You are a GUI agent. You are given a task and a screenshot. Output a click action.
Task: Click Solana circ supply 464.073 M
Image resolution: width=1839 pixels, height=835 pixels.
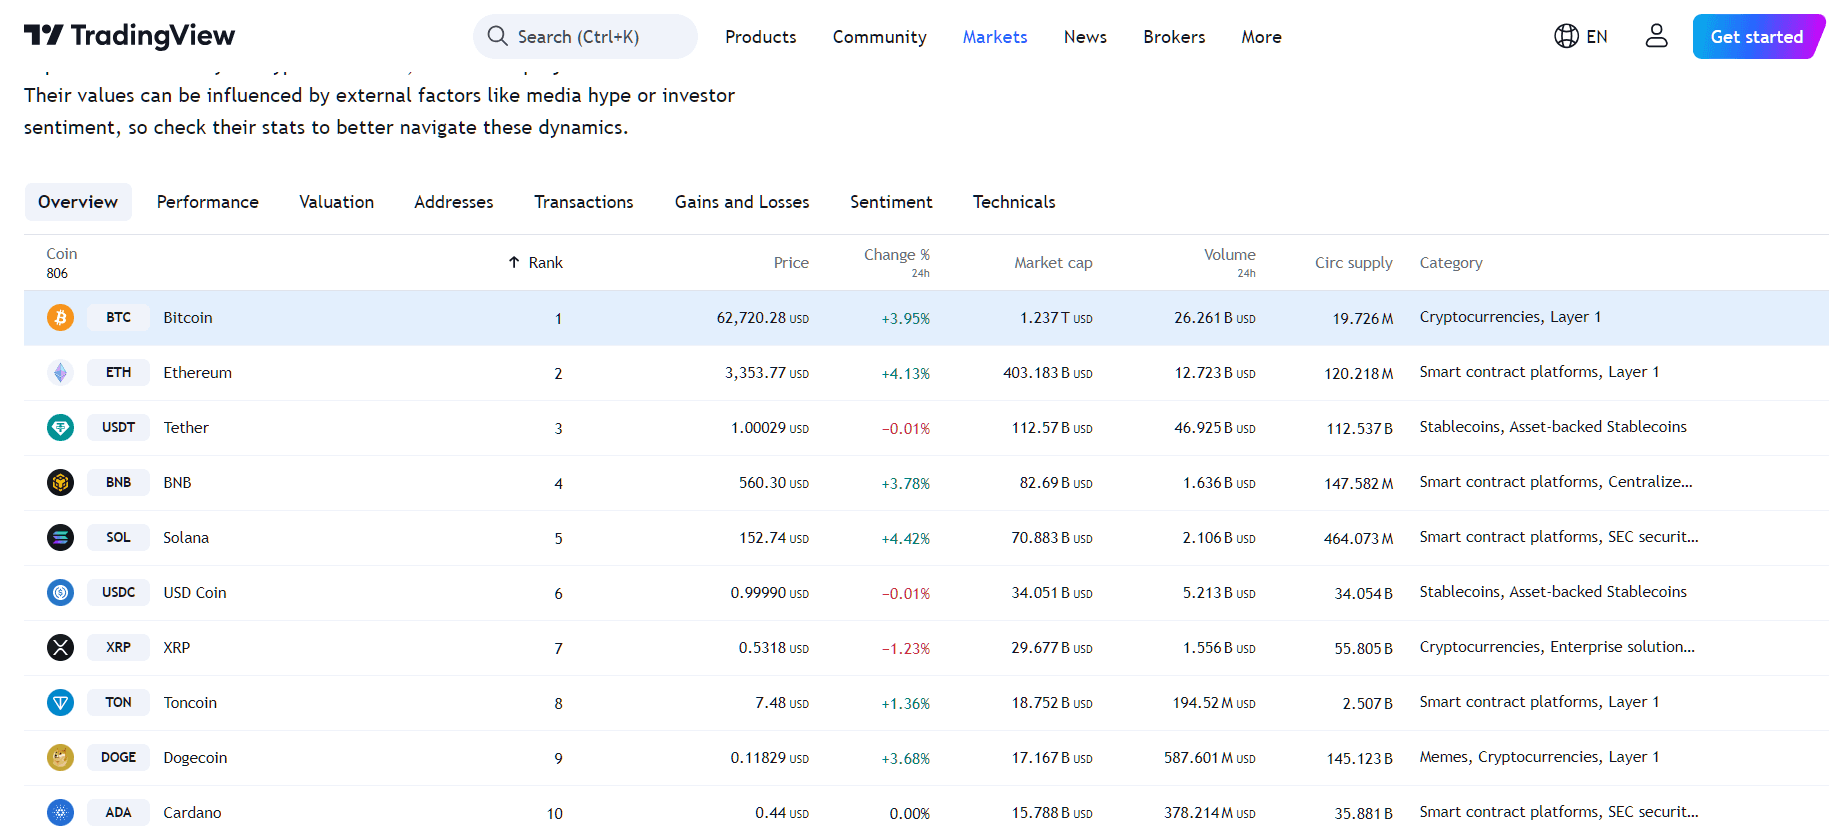[1358, 539]
